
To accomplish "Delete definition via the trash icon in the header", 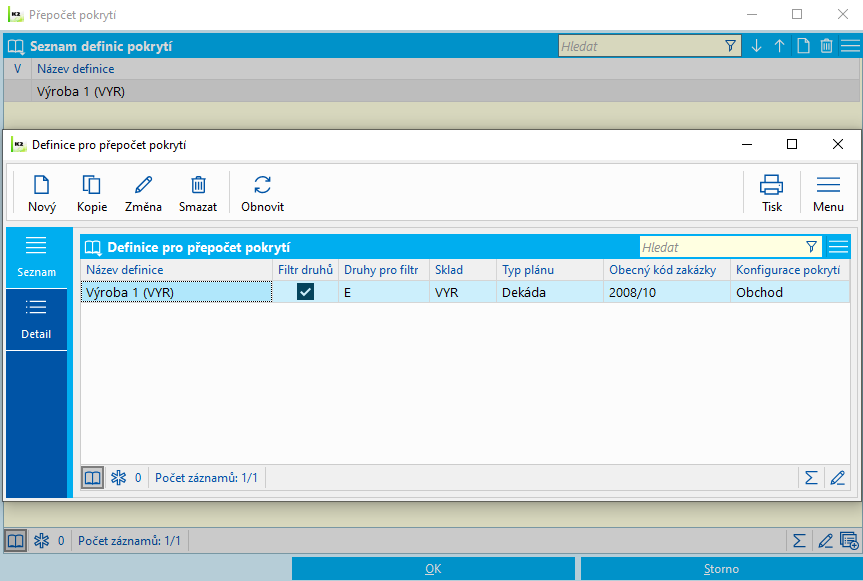I will tap(826, 46).
